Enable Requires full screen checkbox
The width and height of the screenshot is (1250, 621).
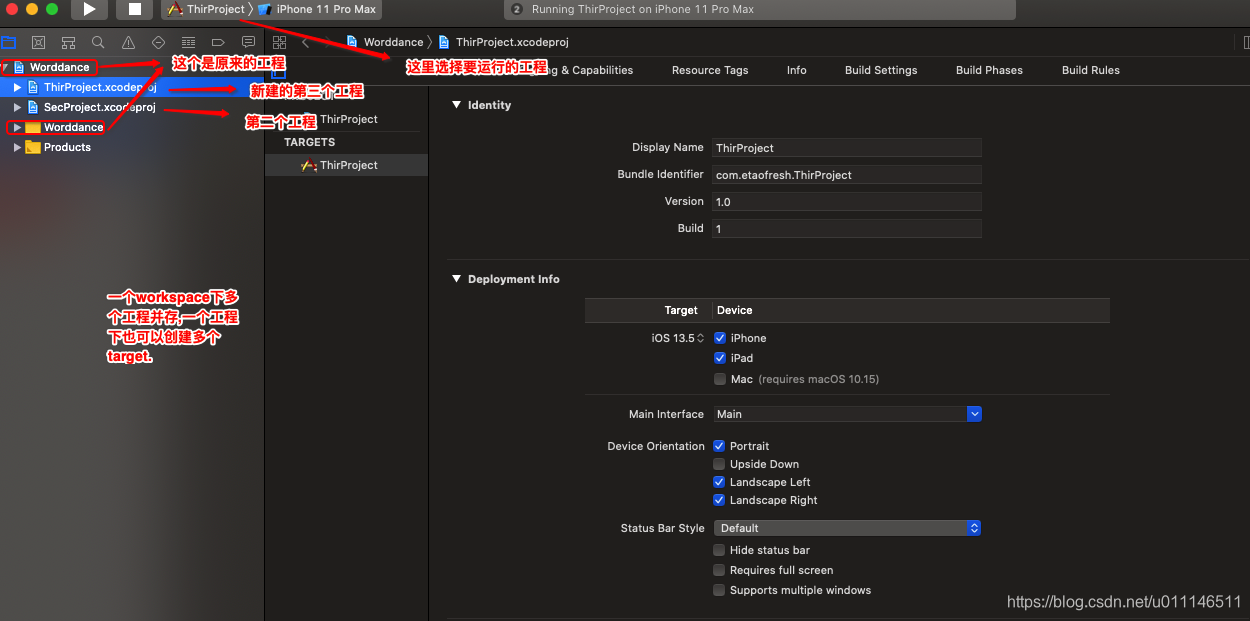(x=719, y=570)
